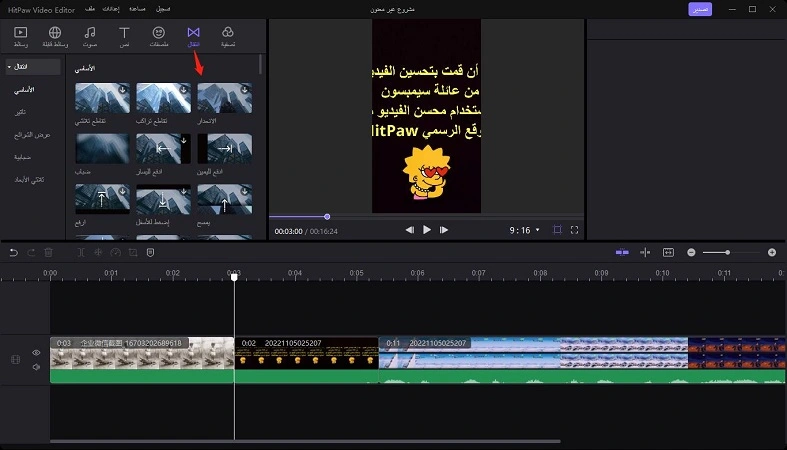Select the Basic (الأساسي) transition category
Viewport: 787px width, 450px height.
(24, 90)
